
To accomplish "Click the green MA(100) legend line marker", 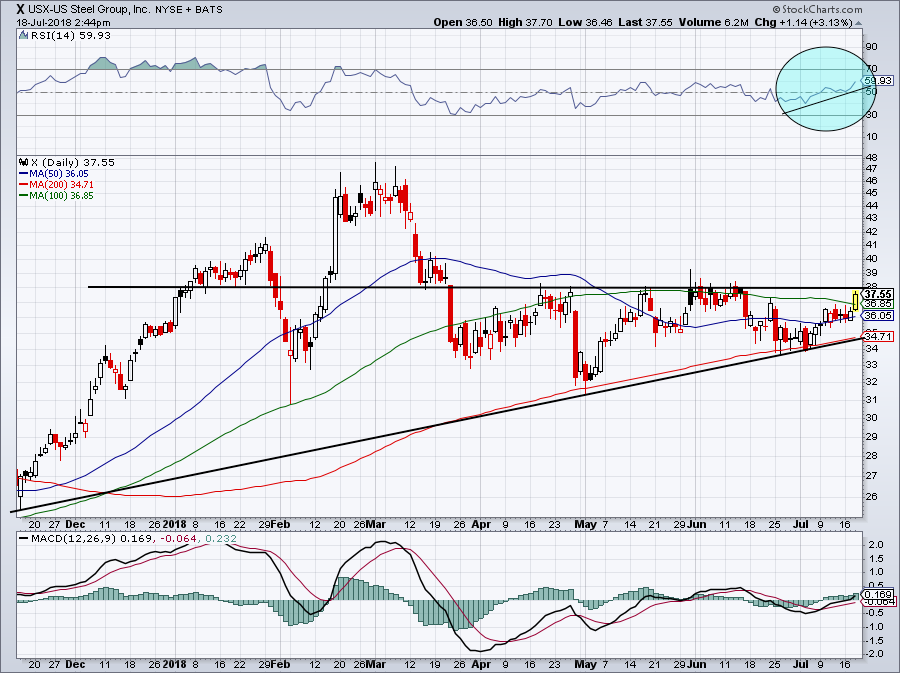I will (24, 196).
